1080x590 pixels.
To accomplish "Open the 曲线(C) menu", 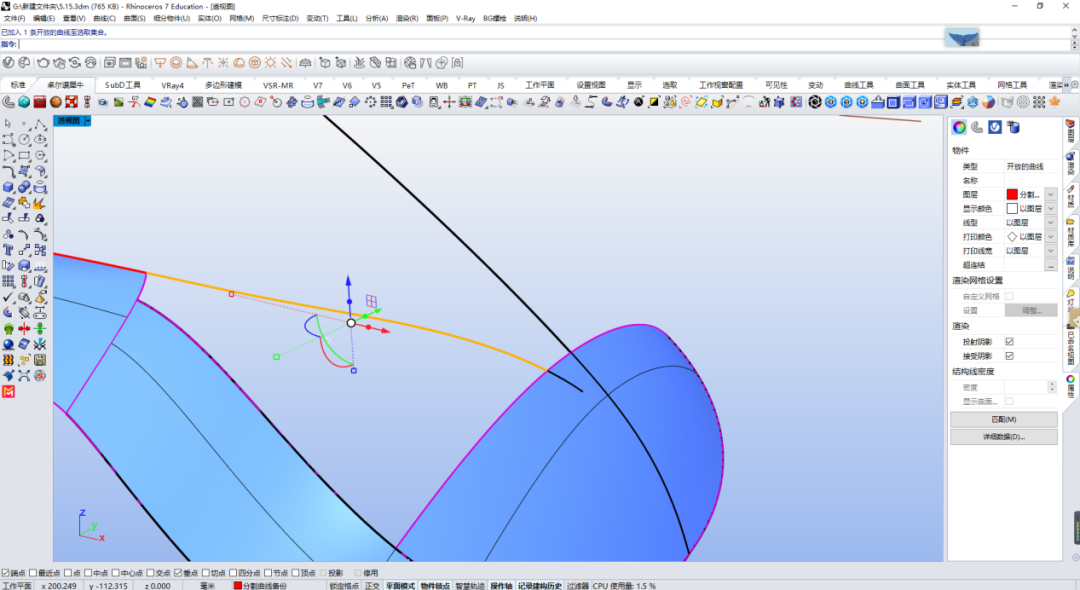I will pyautogui.click(x=105, y=19).
